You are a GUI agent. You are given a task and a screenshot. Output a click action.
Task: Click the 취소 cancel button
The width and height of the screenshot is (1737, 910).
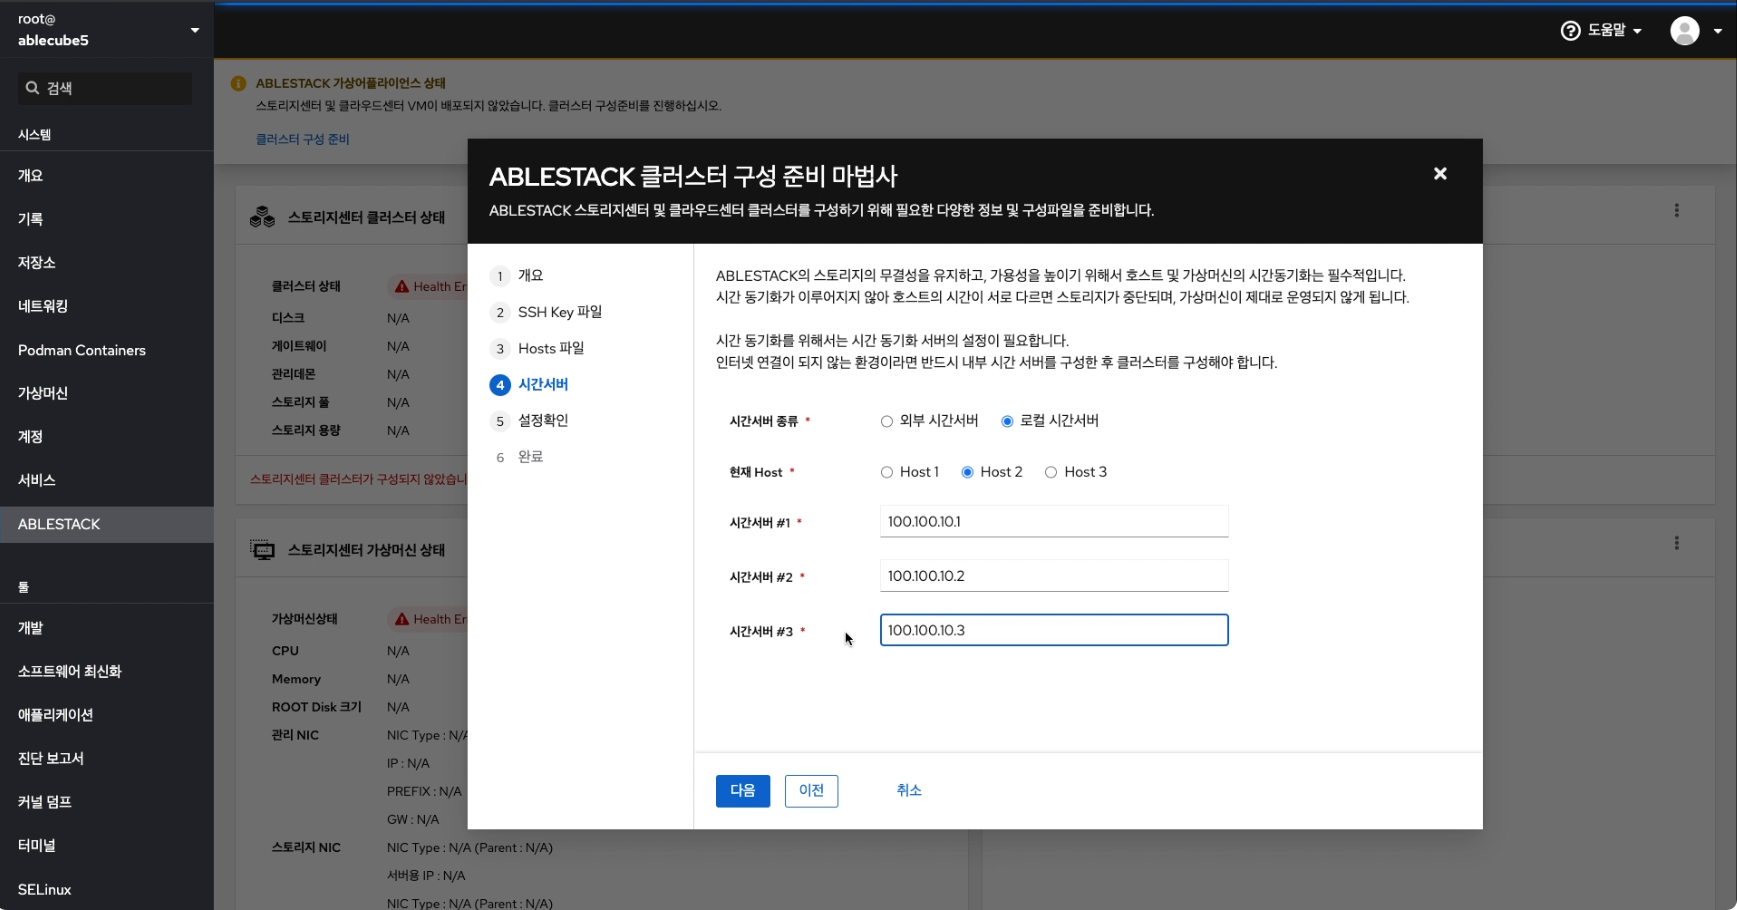click(909, 791)
